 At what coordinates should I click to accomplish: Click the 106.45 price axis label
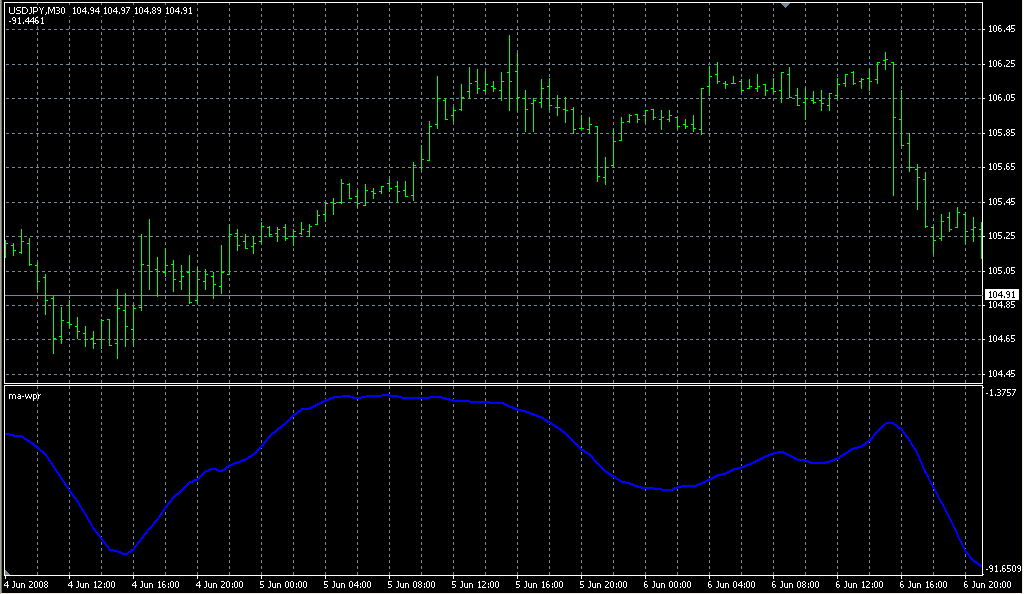[1001, 29]
